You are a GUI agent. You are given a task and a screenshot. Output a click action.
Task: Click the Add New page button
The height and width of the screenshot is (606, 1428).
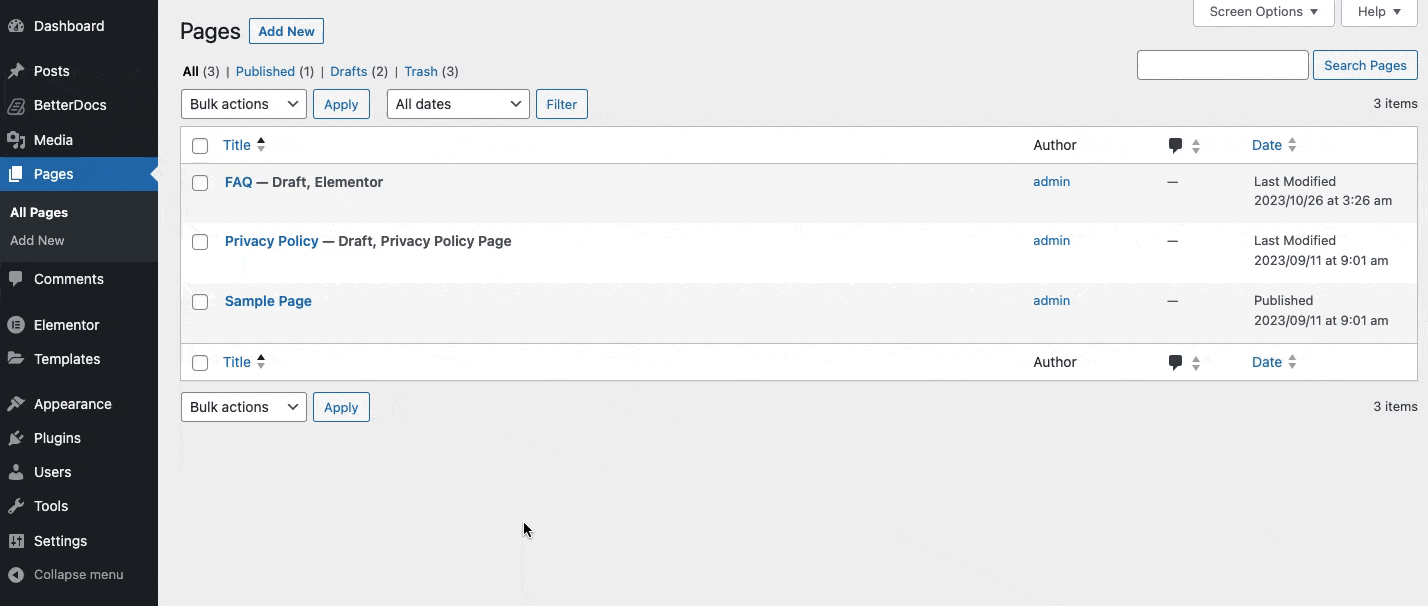point(286,31)
